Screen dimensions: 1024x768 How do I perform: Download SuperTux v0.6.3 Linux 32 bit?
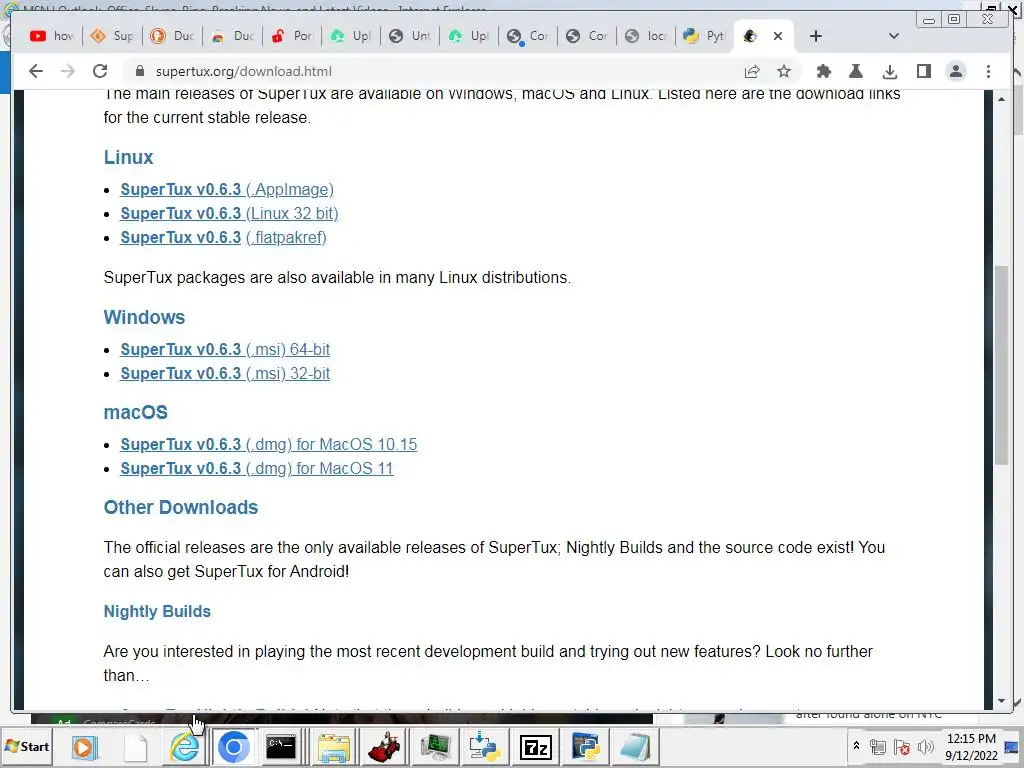pyautogui.click(x=229, y=214)
